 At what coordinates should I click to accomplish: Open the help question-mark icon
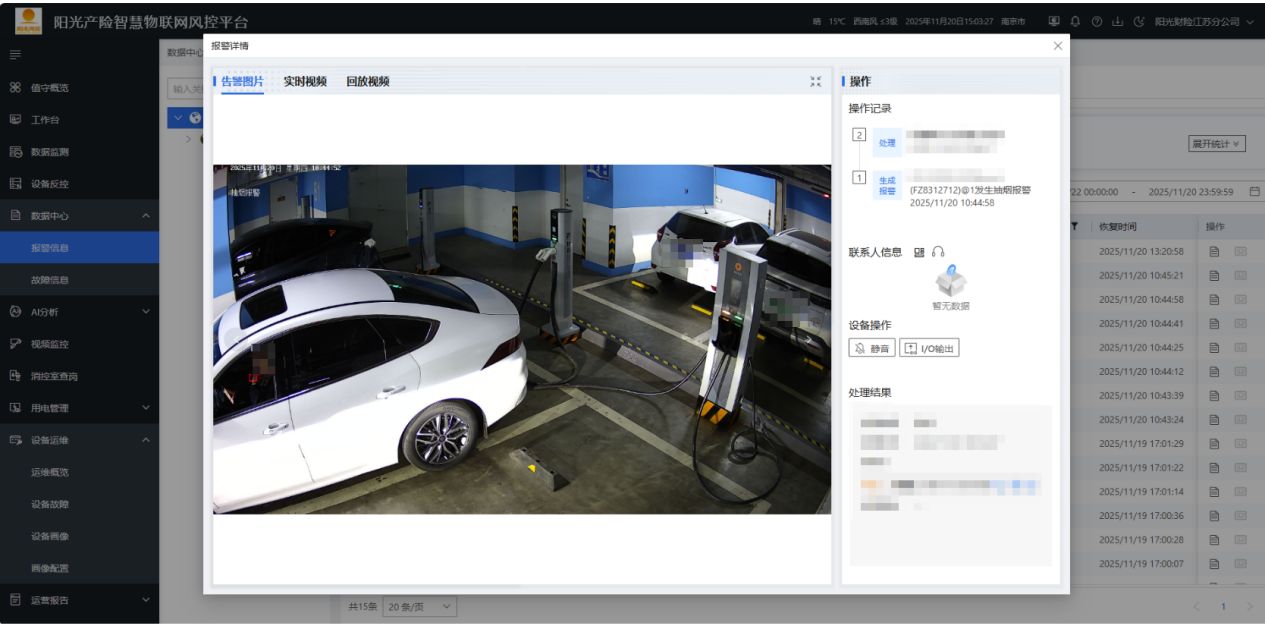(x=1097, y=22)
